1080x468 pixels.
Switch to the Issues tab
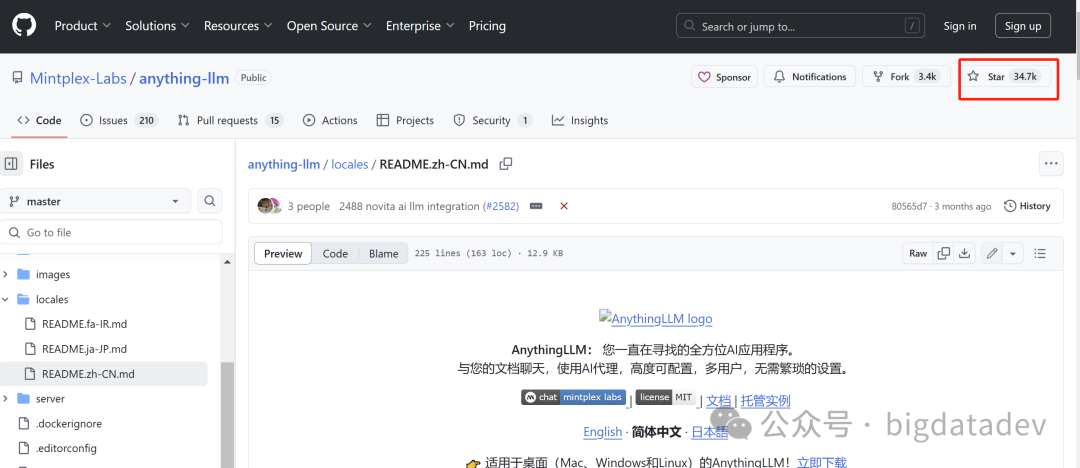click(119, 120)
